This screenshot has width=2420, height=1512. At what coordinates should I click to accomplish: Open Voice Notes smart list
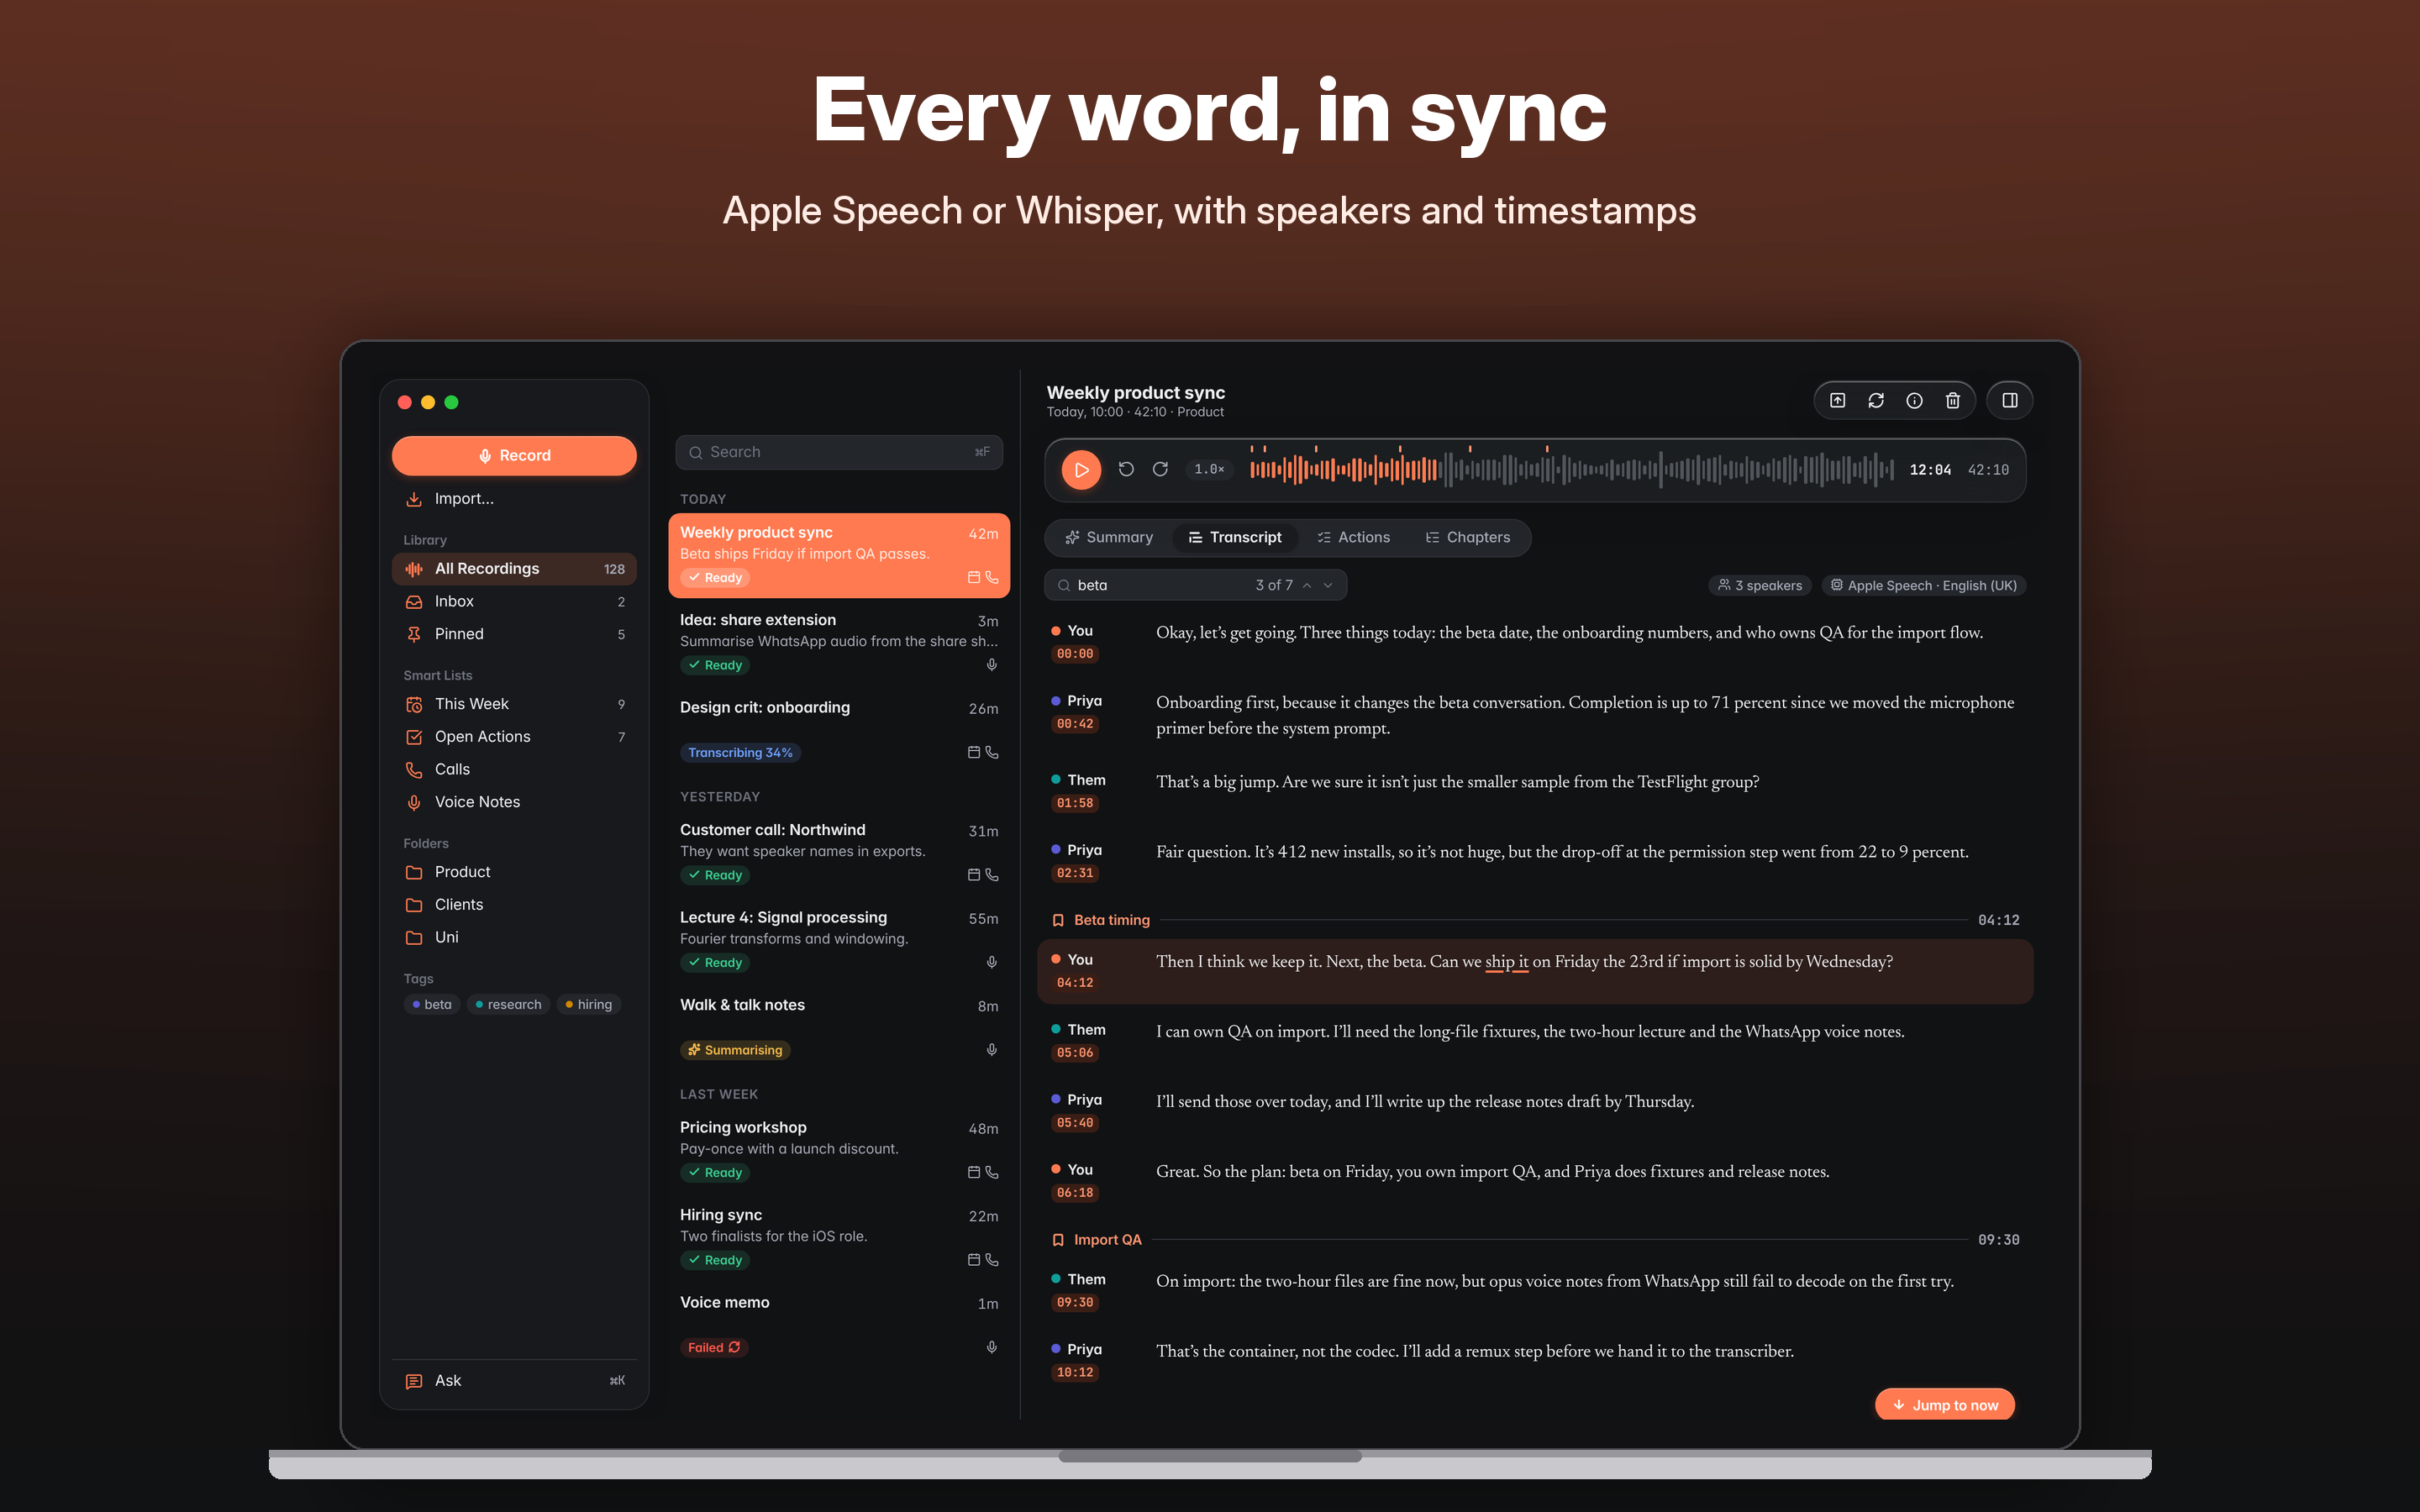(514, 802)
